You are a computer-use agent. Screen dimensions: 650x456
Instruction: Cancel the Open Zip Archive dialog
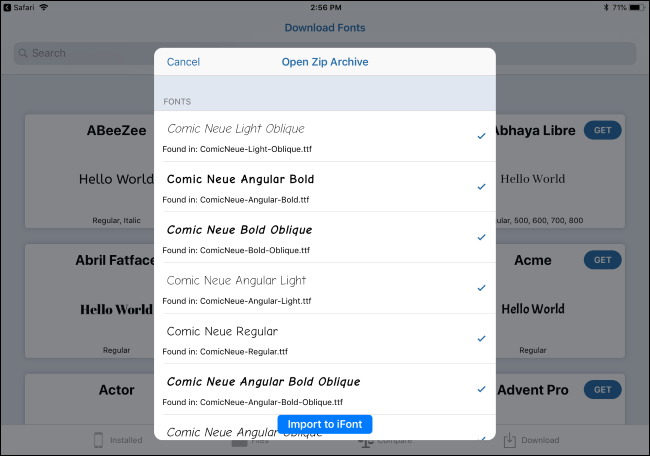(183, 62)
